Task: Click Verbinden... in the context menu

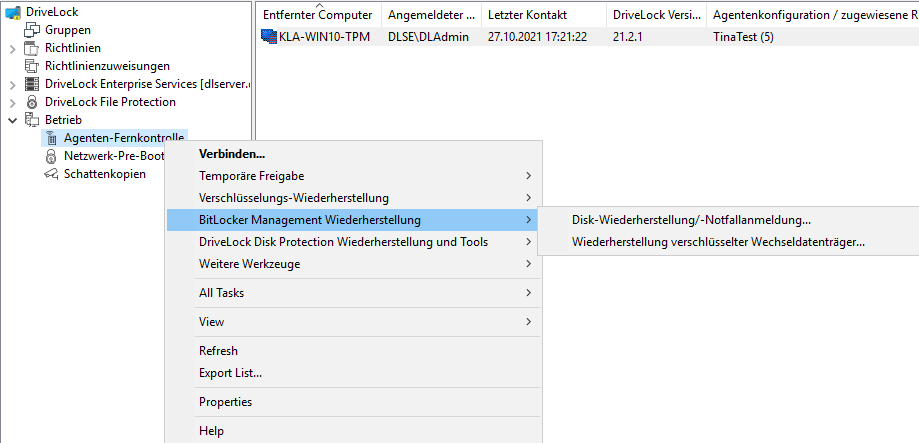Action: (232, 154)
